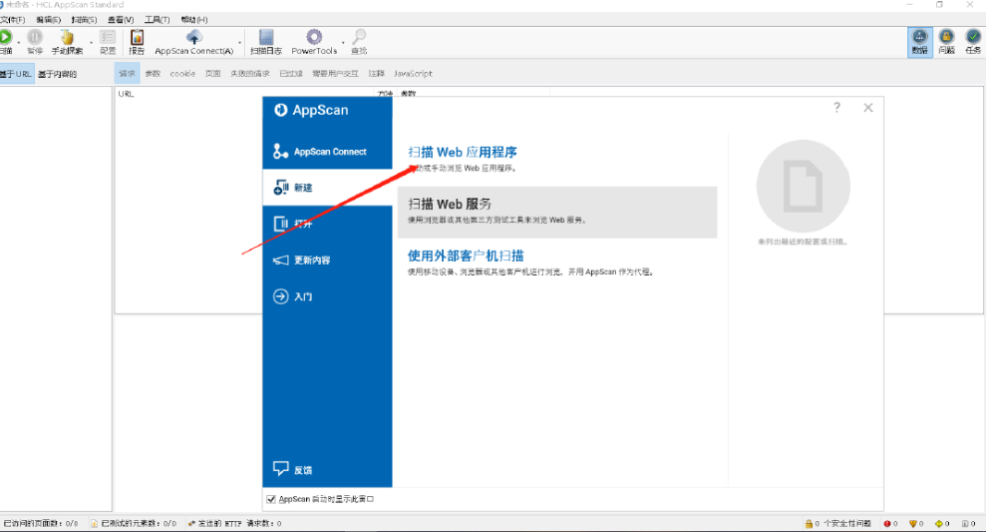The image size is (987, 532).
Task: Switch to the Data (数据) view icon
Action: 920,42
